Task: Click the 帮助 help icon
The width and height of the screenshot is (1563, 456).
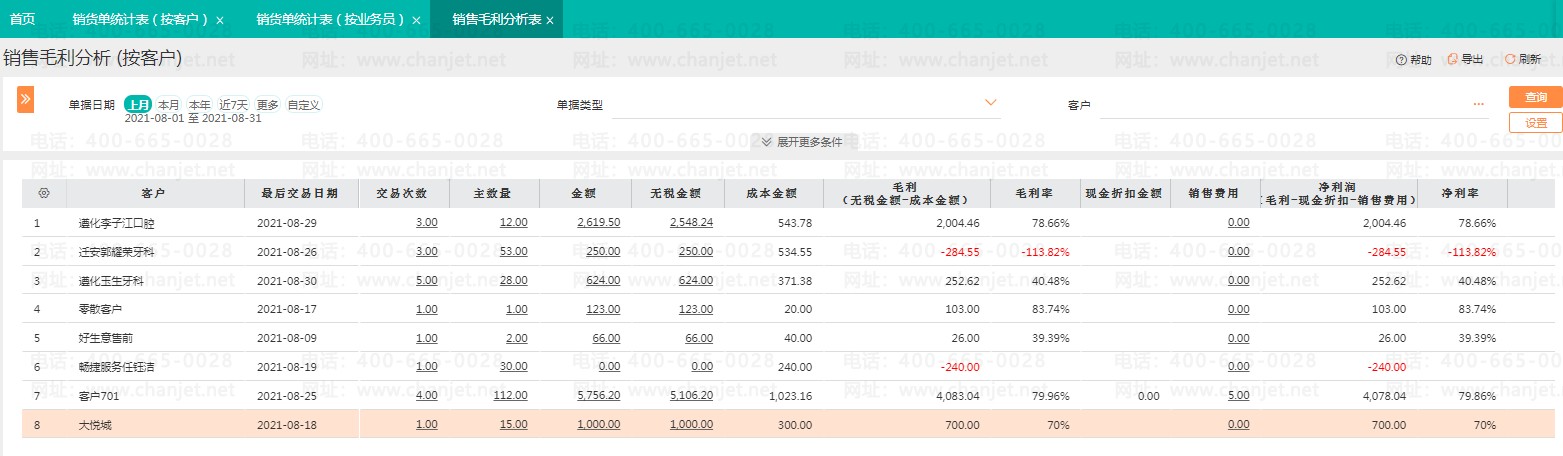Action: (x=1401, y=60)
